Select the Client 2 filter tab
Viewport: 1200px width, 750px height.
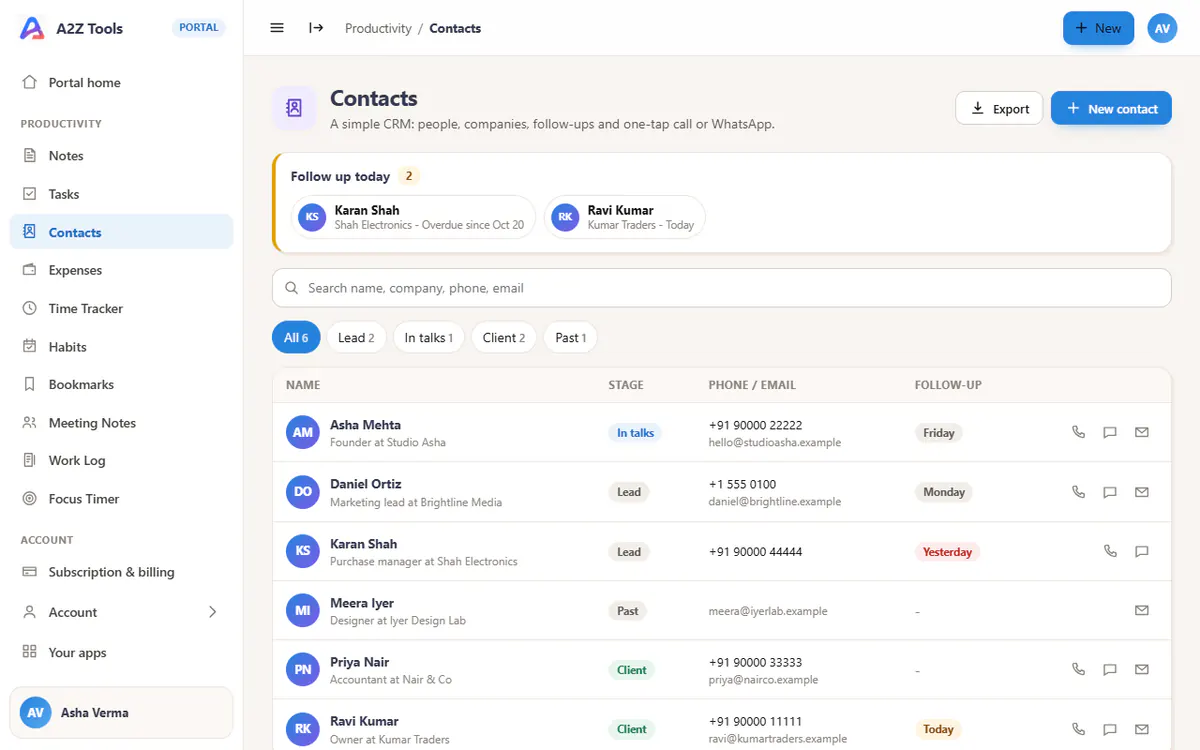click(x=504, y=337)
